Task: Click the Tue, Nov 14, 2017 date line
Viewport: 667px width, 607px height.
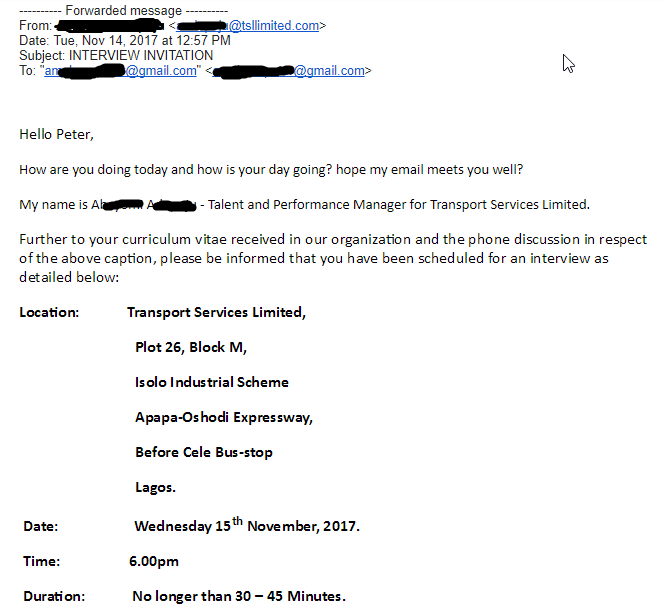Action: point(125,40)
